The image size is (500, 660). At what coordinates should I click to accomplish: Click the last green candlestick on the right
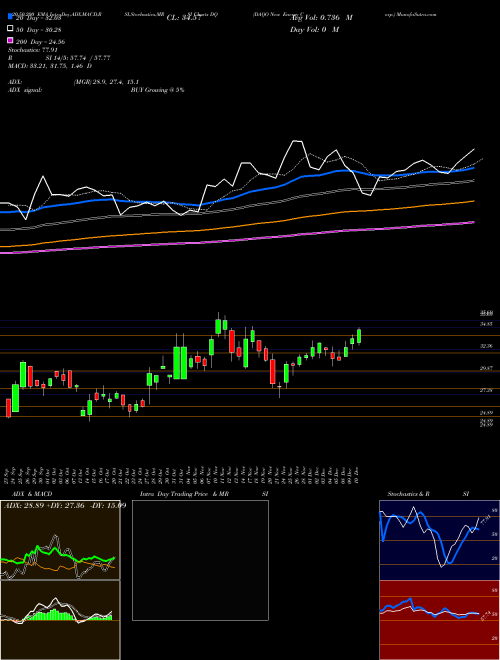click(x=359, y=336)
